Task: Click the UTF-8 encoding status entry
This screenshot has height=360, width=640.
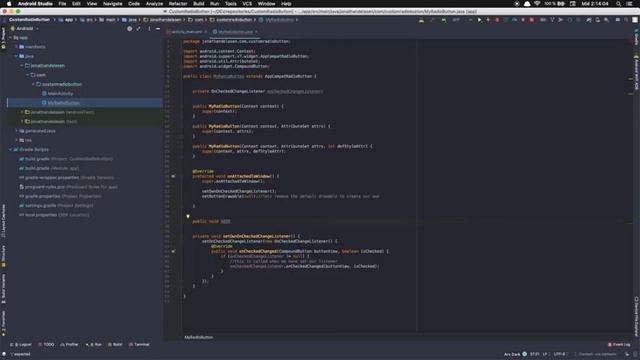Action: 560,354
